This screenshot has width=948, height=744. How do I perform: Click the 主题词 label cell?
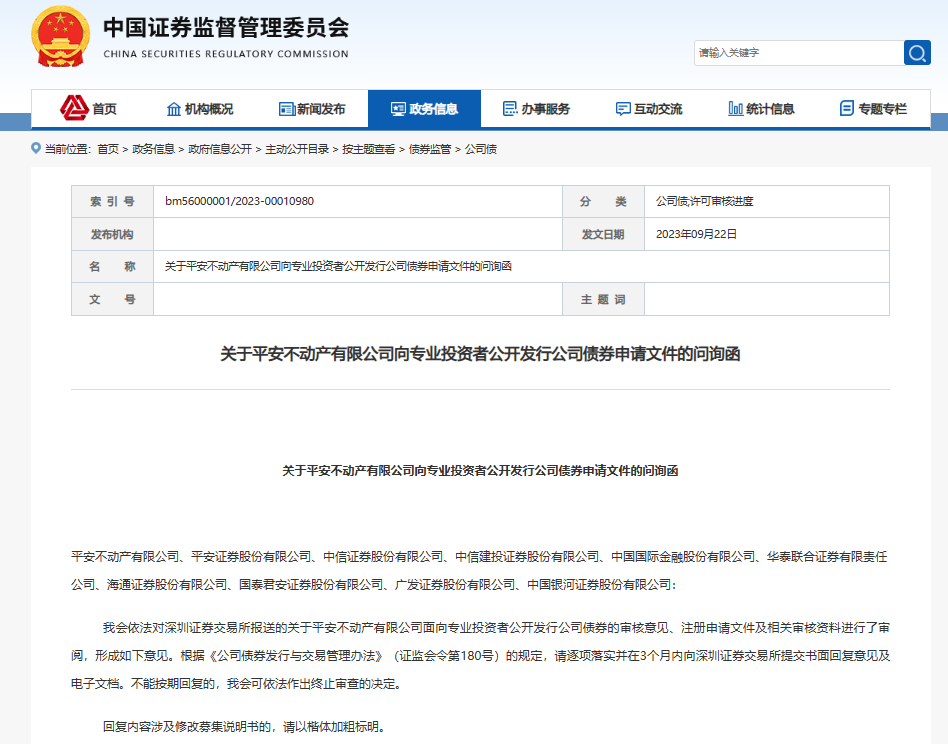[x=603, y=299]
